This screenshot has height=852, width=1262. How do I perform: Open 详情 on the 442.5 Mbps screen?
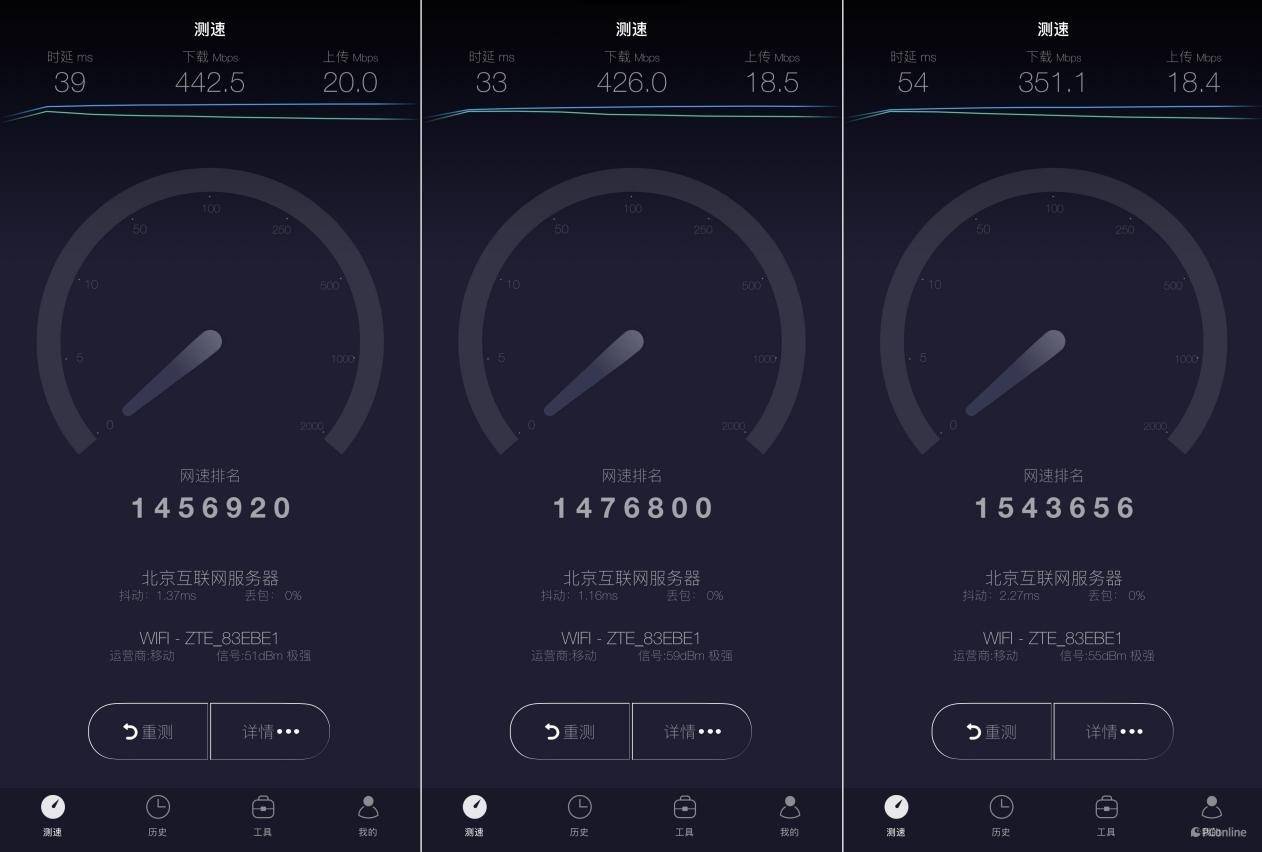270,731
